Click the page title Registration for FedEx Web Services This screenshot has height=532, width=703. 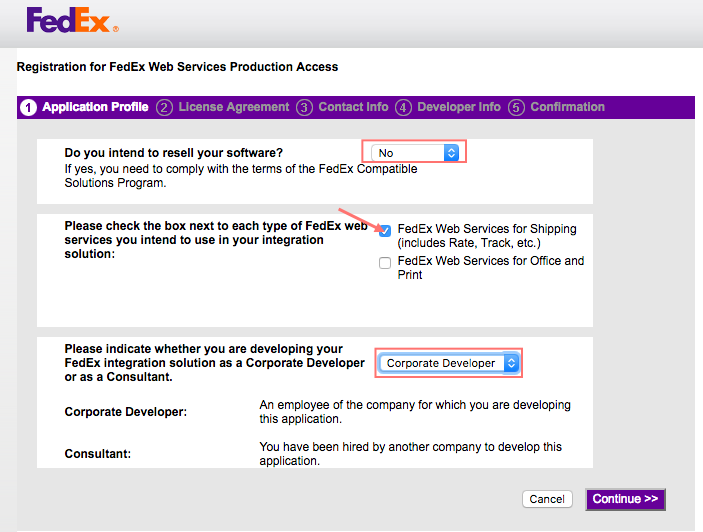coord(178,67)
